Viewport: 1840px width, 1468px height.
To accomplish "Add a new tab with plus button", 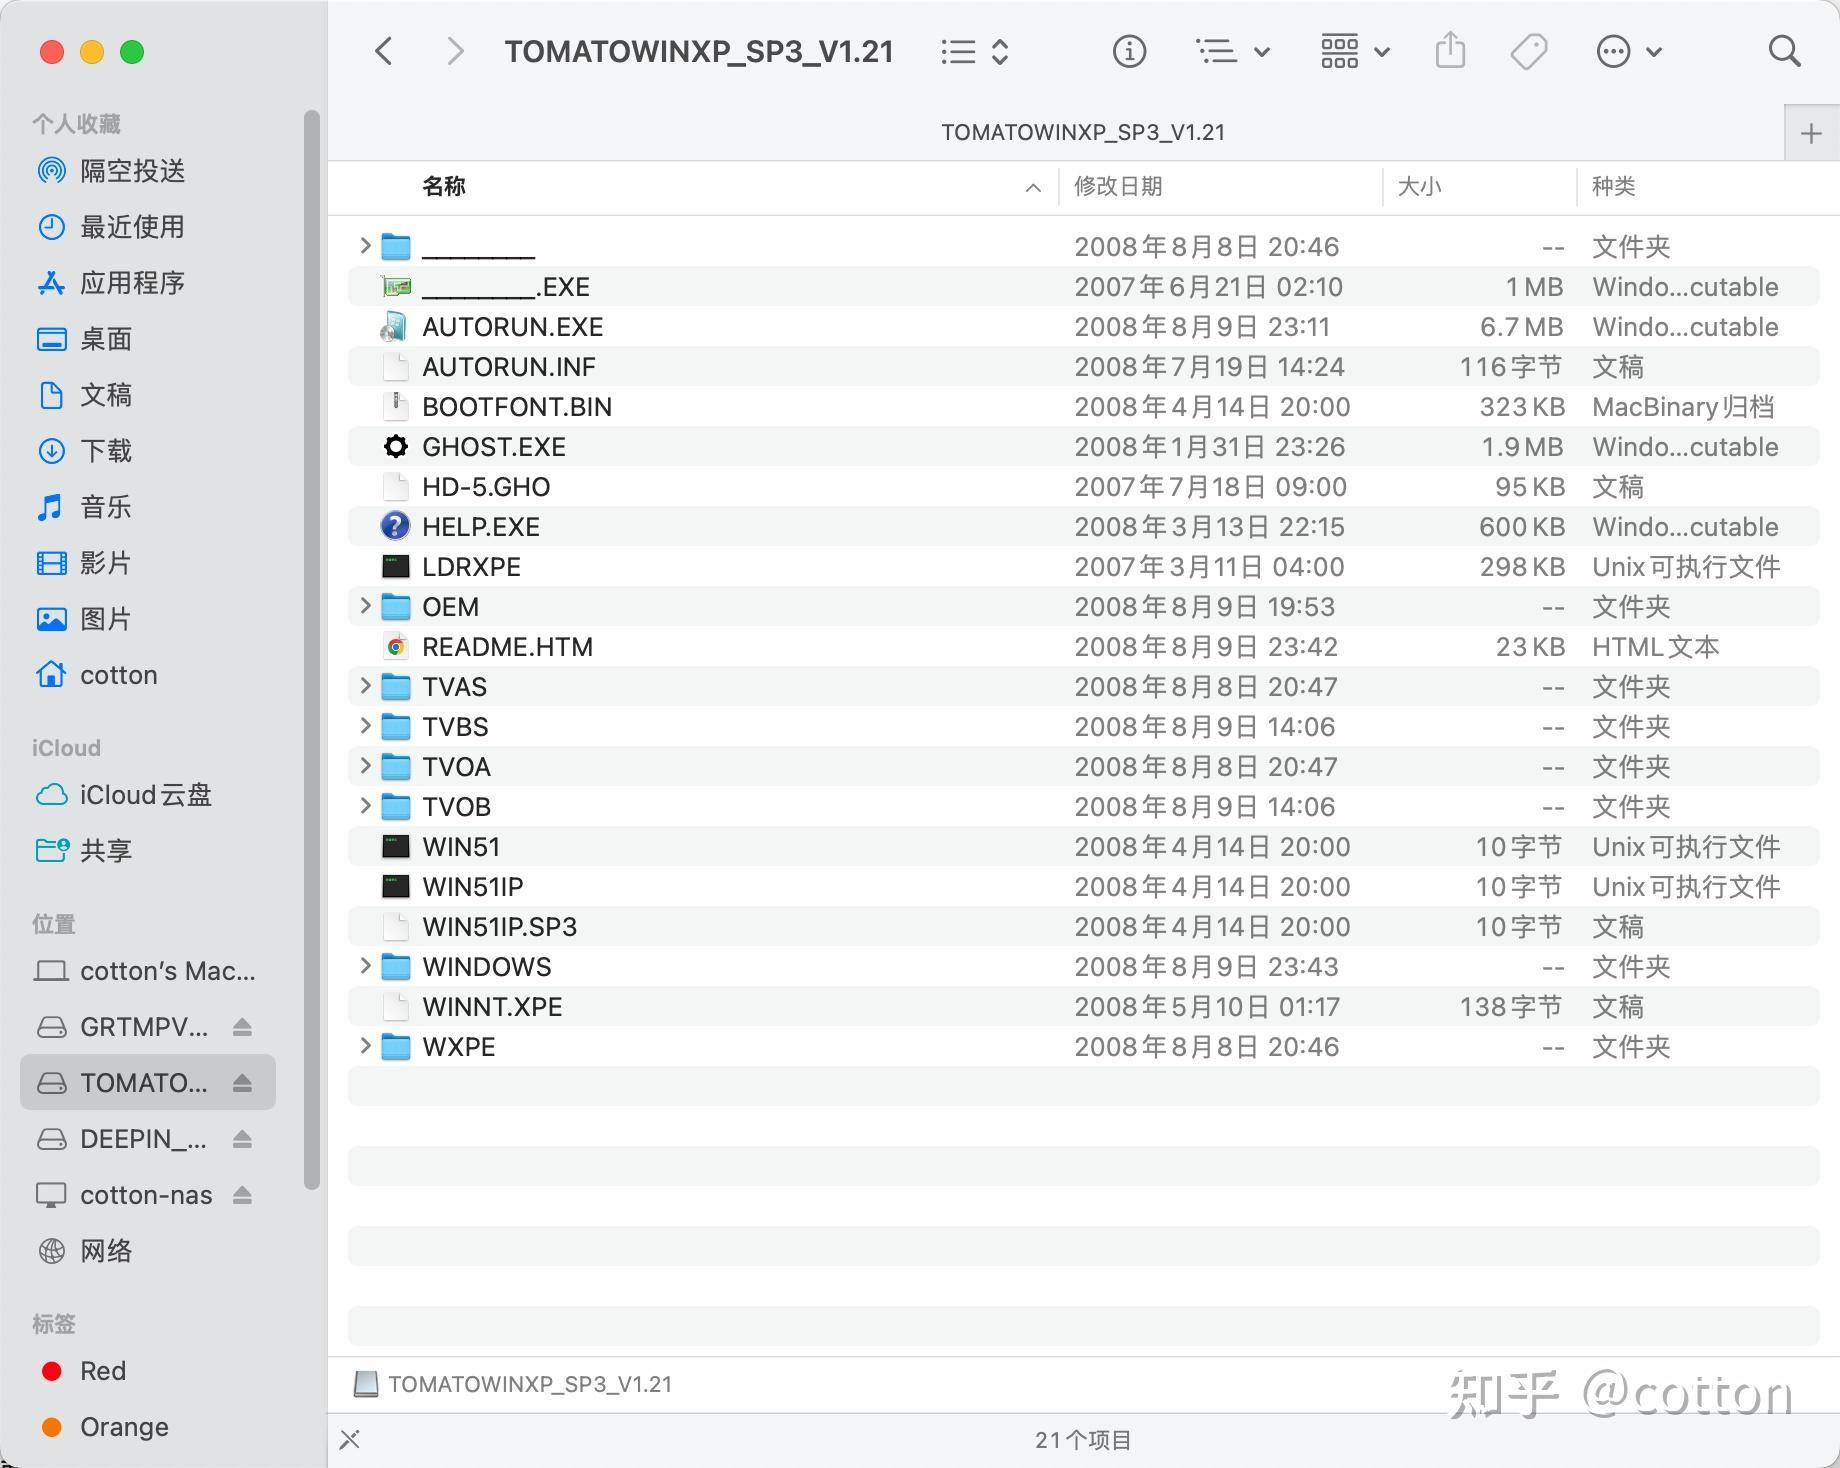I will tap(1811, 133).
